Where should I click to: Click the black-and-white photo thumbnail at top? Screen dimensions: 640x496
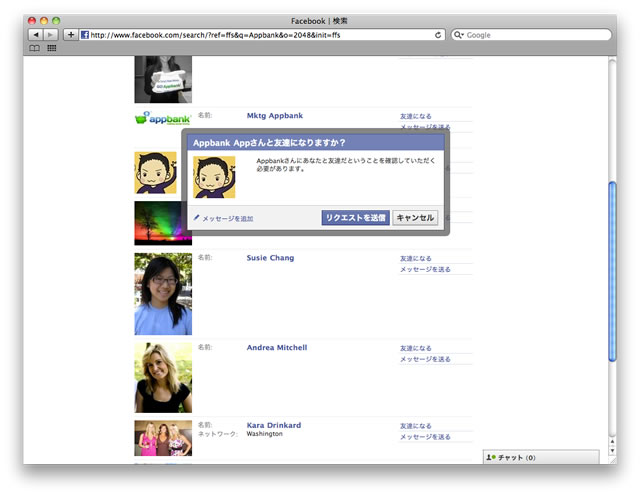tap(163, 79)
